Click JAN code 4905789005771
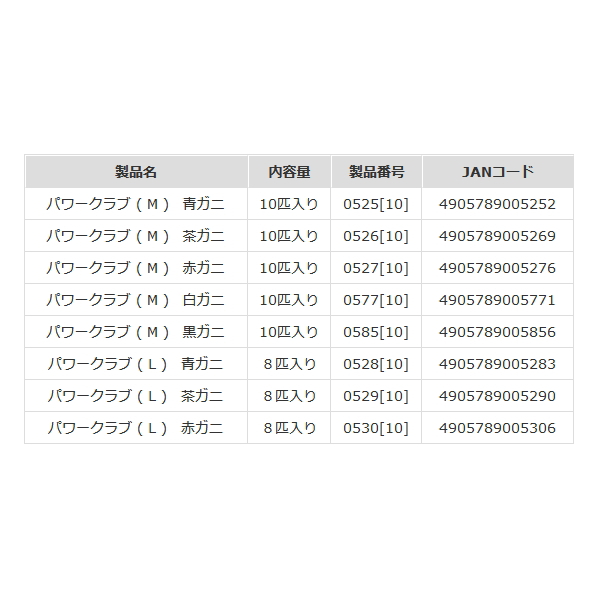The image size is (600, 600). click(497, 300)
